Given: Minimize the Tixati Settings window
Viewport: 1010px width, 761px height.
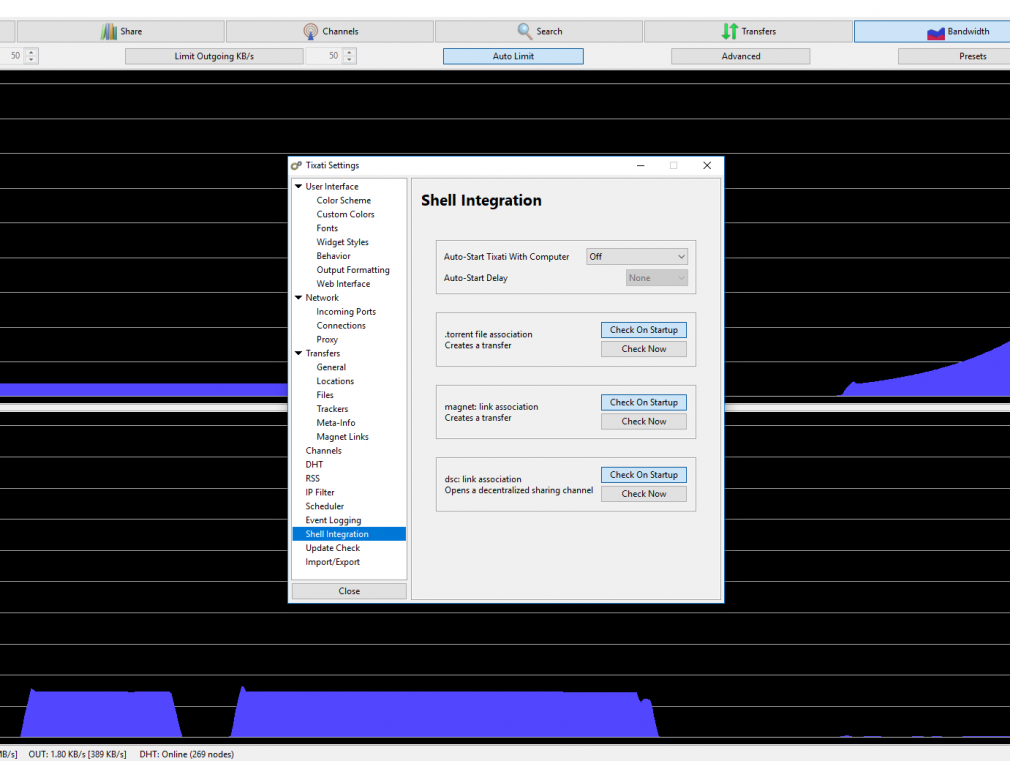Looking at the screenshot, I should [640, 166].
